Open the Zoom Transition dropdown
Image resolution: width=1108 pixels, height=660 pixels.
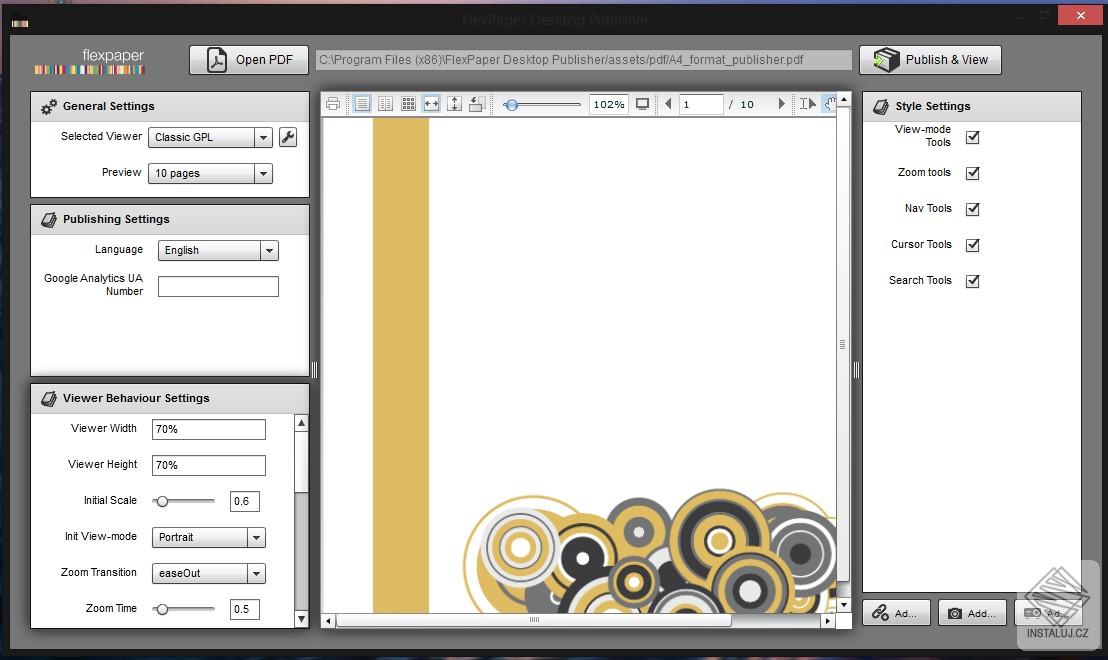tap(208, 573)
